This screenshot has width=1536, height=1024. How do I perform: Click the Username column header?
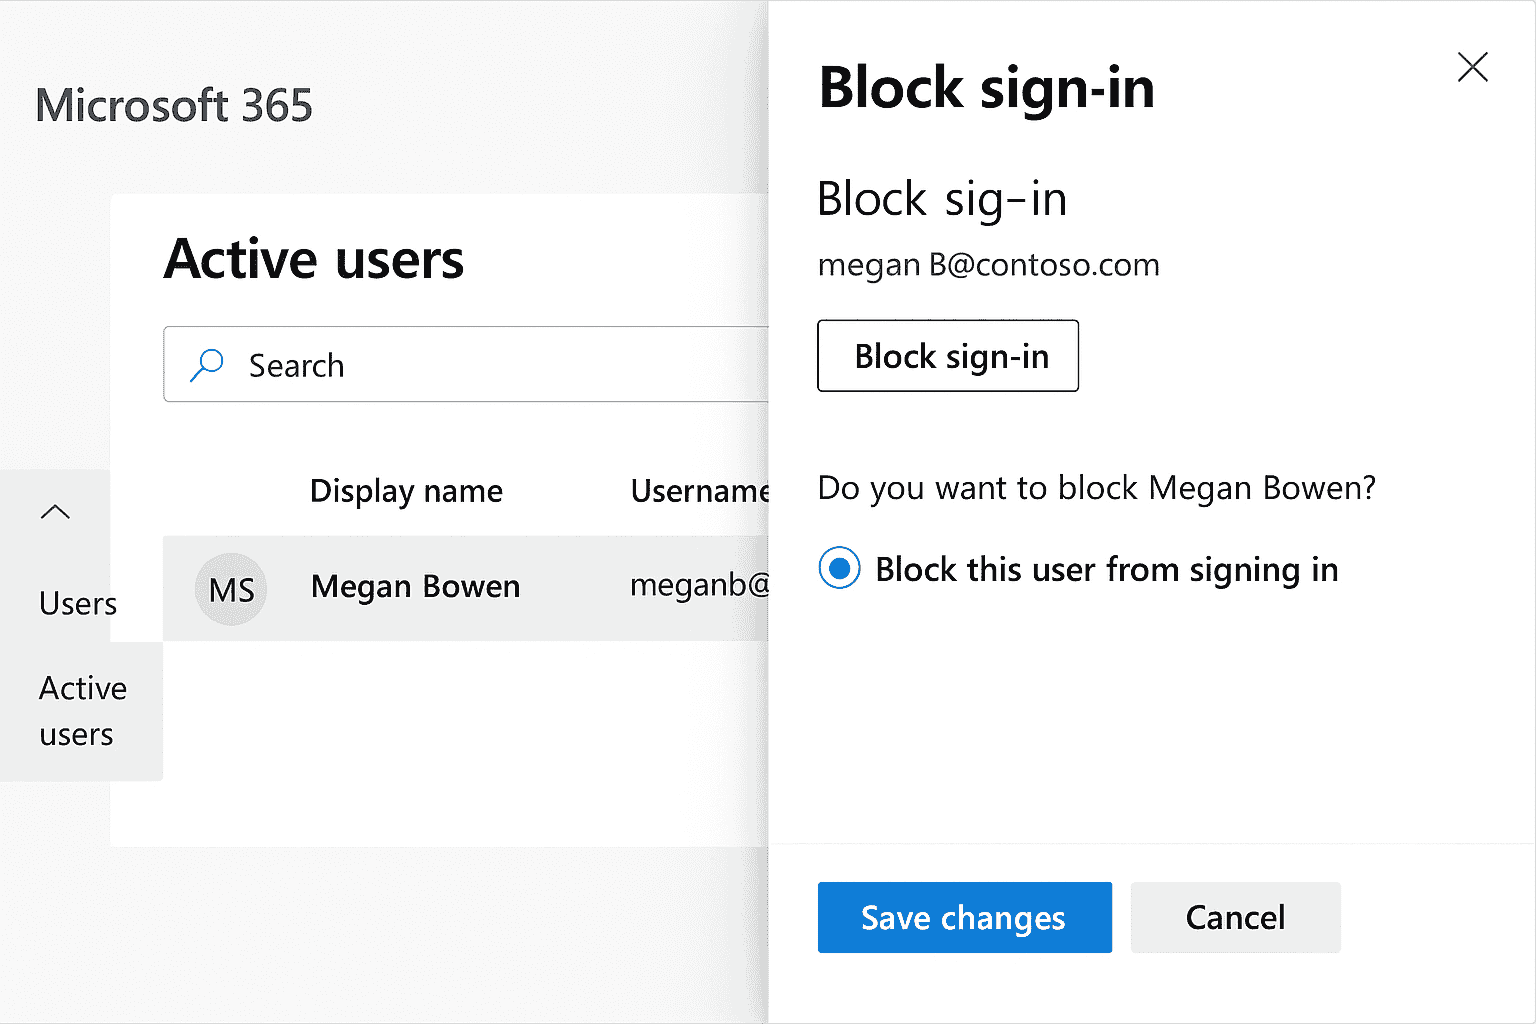[x=699, y=491]
